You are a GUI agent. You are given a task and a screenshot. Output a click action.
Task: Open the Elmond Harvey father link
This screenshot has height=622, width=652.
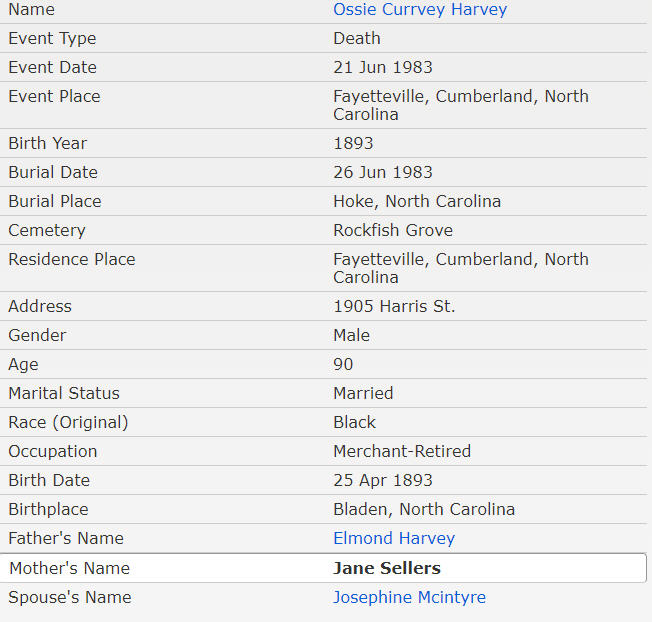[x=394, y=538]
